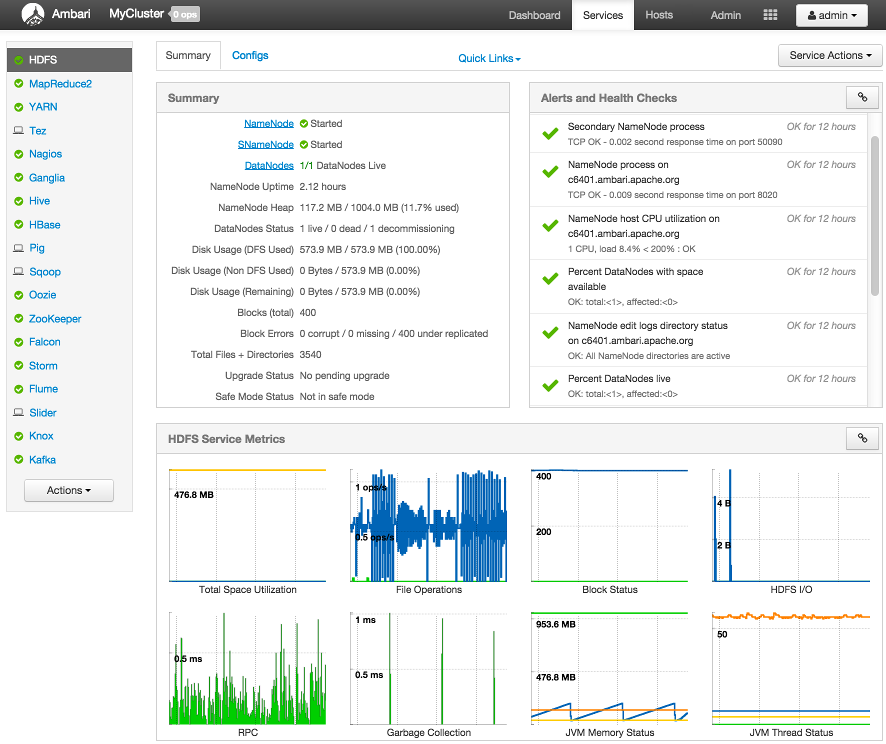The image size is (886, 744).
Task: Click the green status icon beside MapReduce2
Action: point(19,84)
